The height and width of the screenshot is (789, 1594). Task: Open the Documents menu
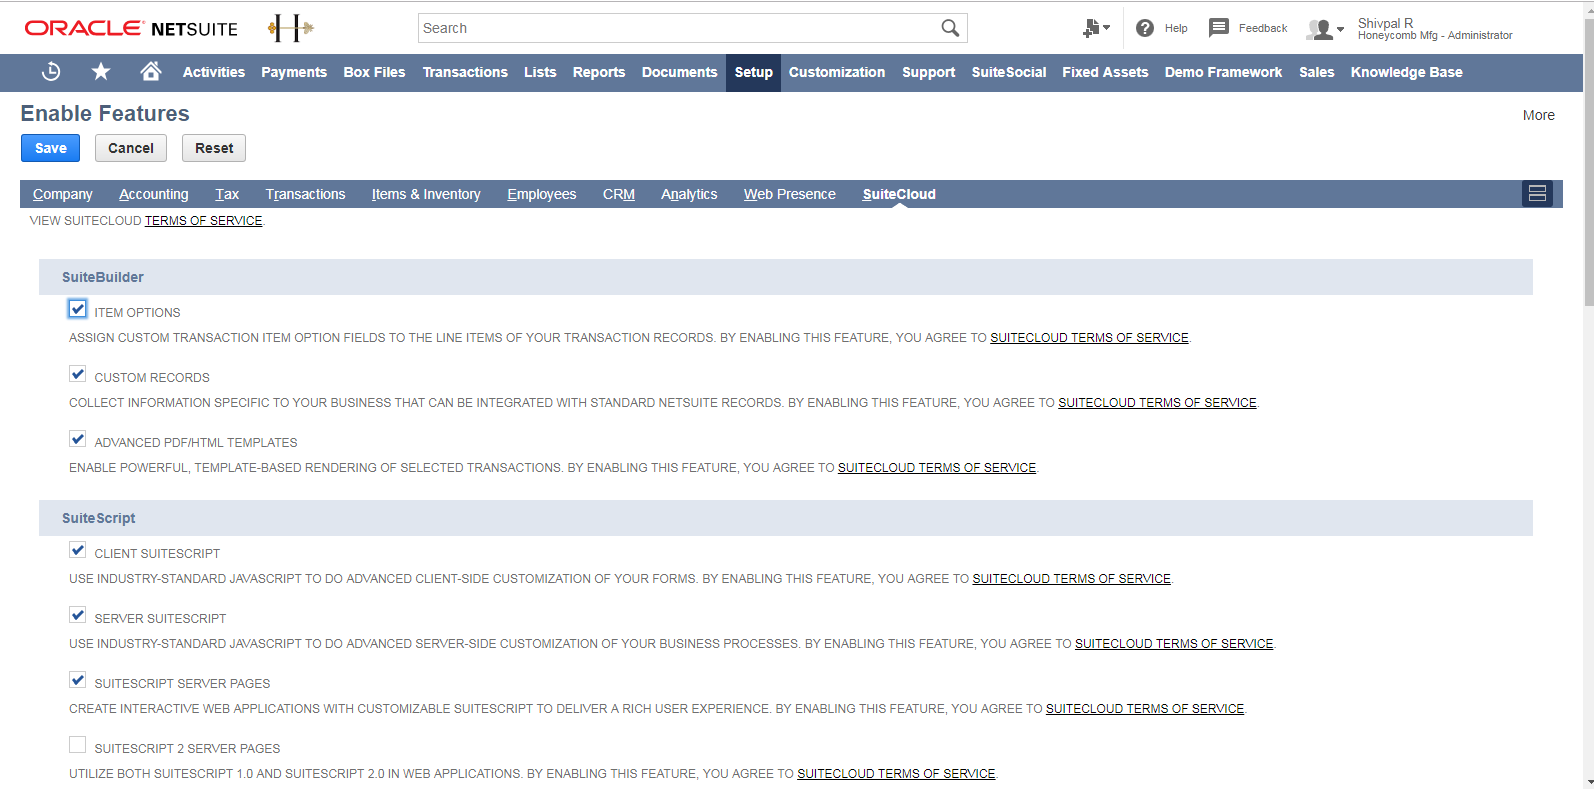[x=680, y=72]
